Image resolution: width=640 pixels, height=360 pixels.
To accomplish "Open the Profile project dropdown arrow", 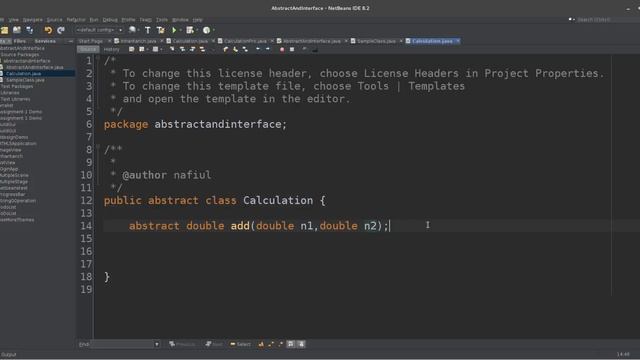I will coord(213,30).
